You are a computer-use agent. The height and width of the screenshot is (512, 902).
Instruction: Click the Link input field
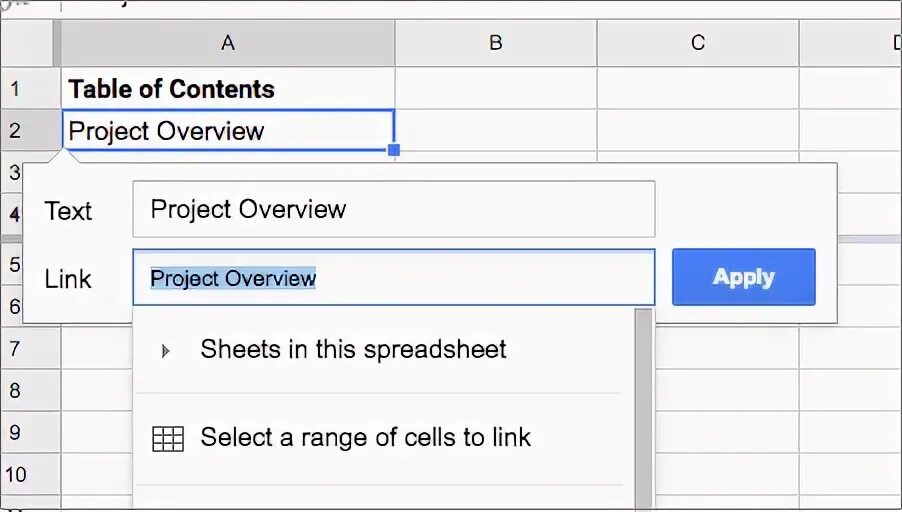tap(393, 278)
